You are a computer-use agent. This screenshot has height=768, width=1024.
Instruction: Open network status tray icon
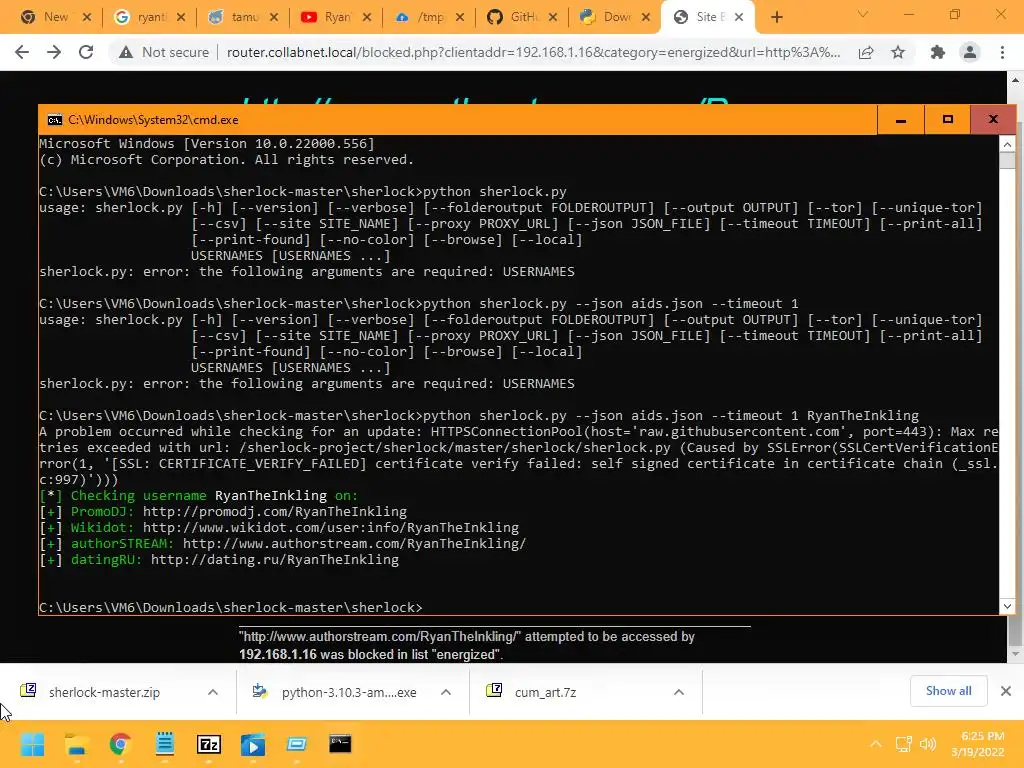tap(904, 744)
